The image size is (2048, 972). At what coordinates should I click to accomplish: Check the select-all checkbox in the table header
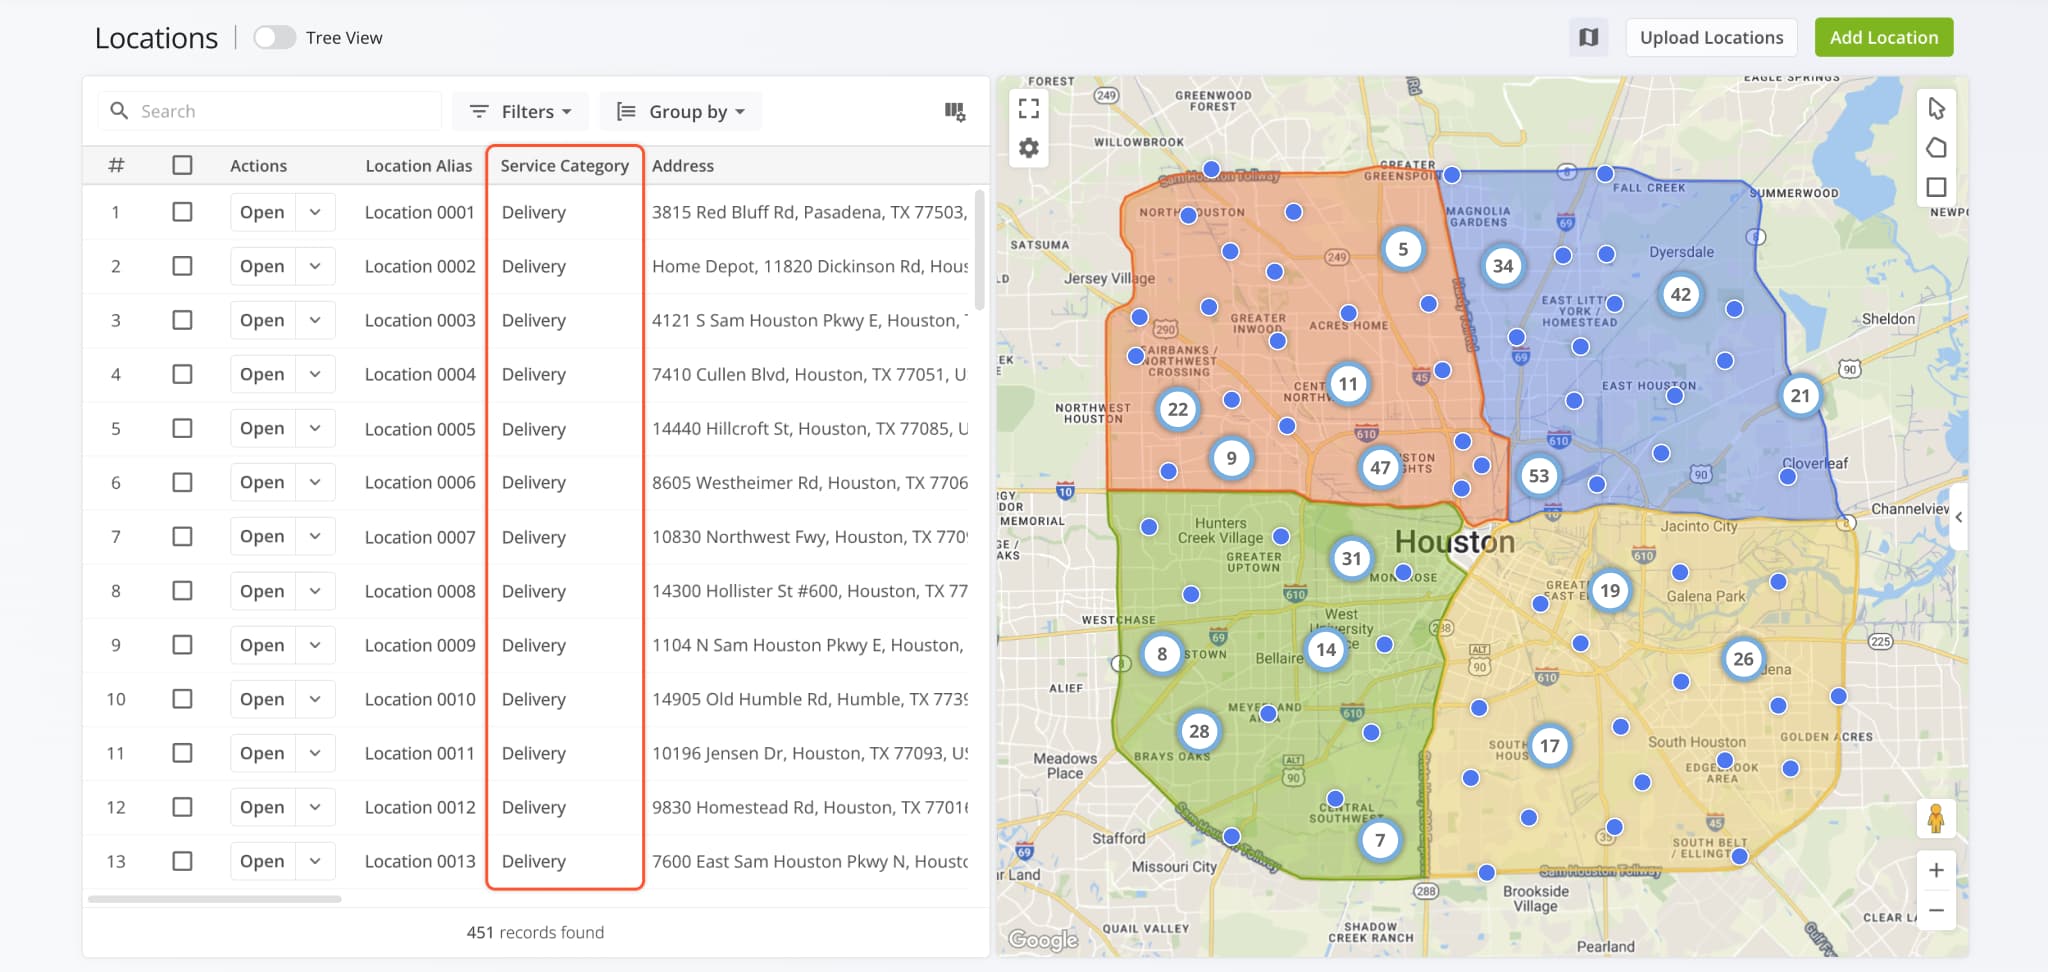coord(183,165)
